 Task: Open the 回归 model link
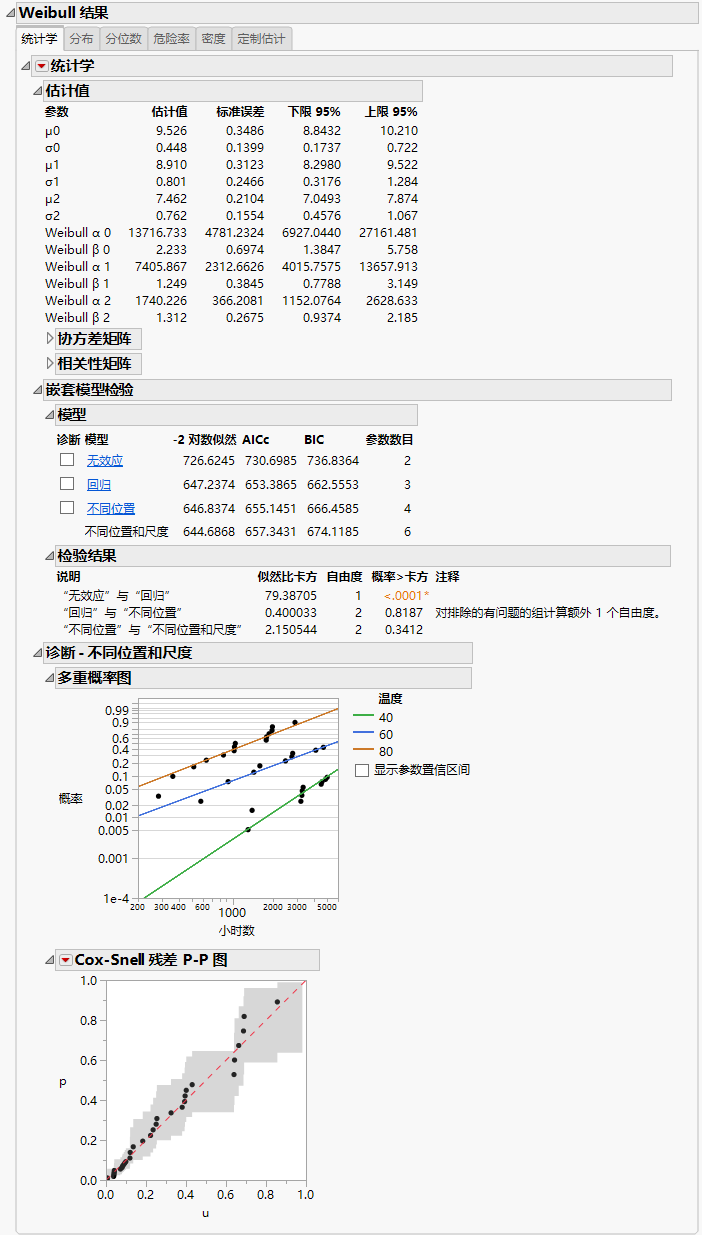[99, 485]
